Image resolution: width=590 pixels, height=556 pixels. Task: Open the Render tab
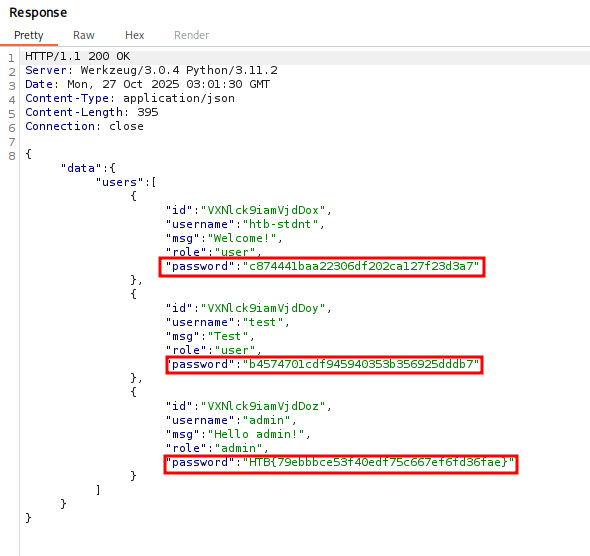point(191,35)
